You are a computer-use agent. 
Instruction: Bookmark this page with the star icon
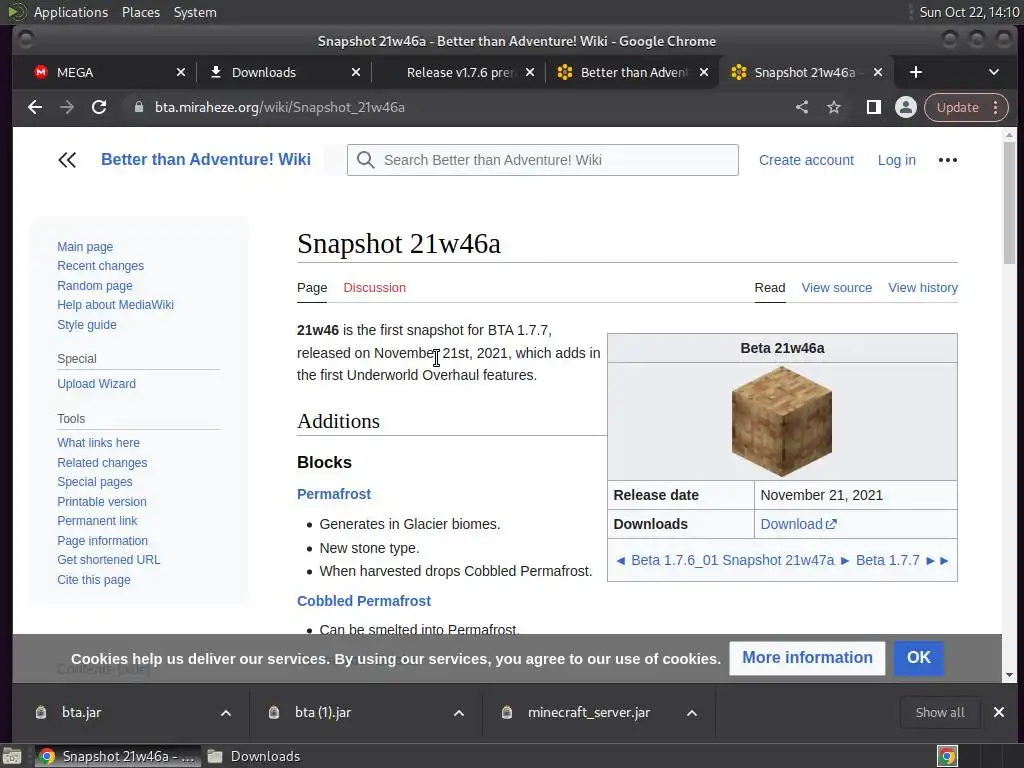[834, 107]
